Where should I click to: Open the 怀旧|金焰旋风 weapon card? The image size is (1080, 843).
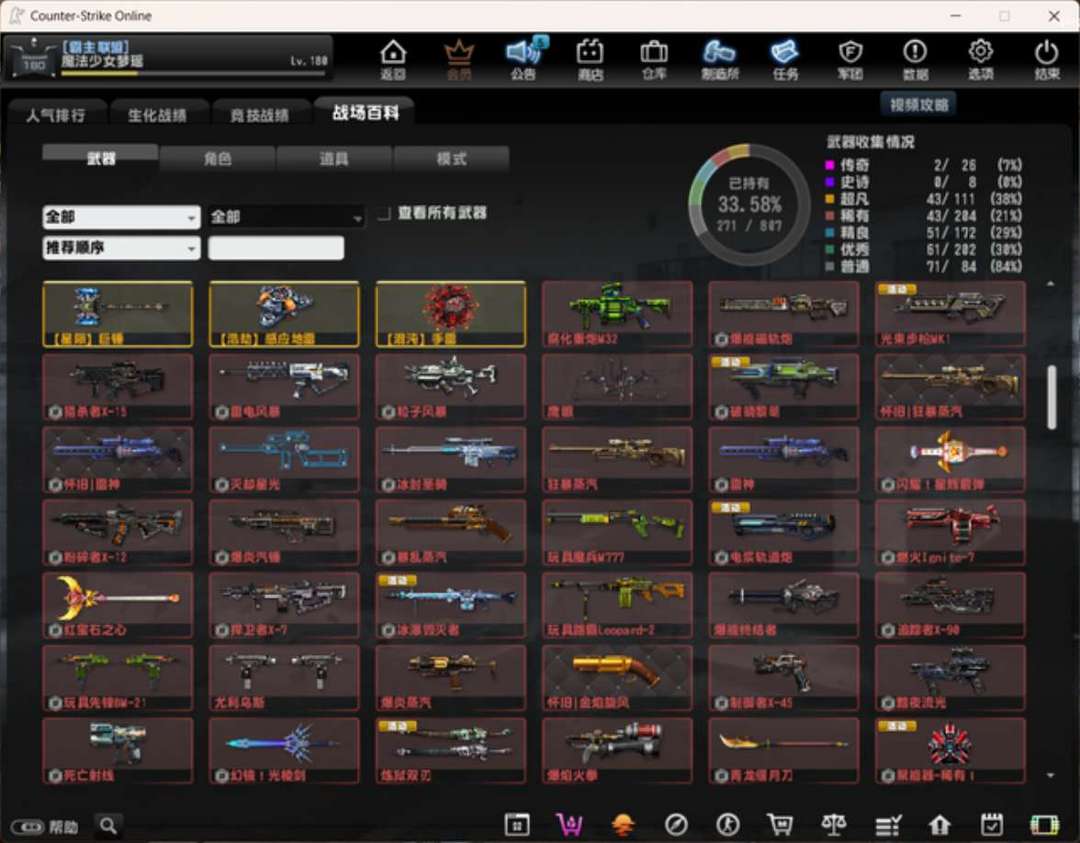click(x=617, y=678)
